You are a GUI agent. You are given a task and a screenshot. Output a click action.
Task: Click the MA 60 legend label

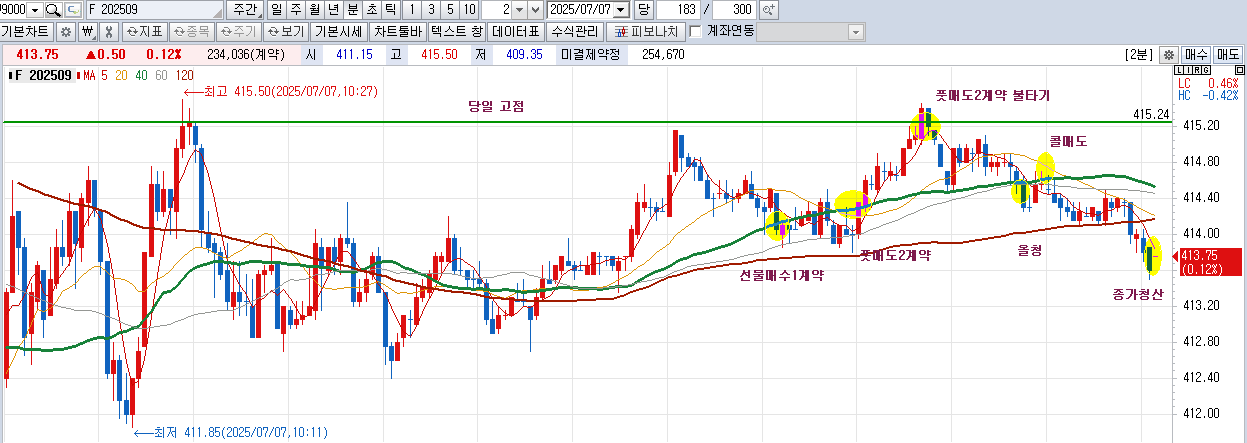161,75
